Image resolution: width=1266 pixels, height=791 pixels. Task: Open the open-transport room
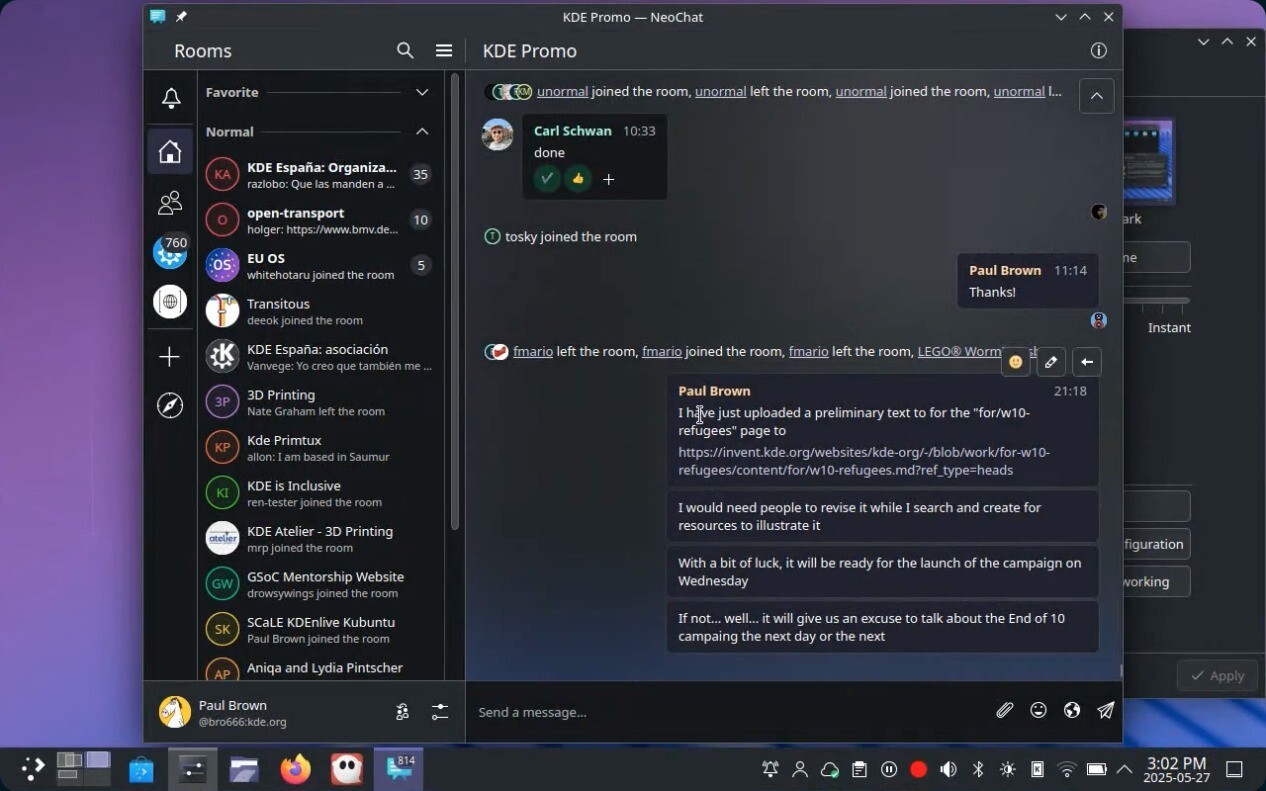320,220
